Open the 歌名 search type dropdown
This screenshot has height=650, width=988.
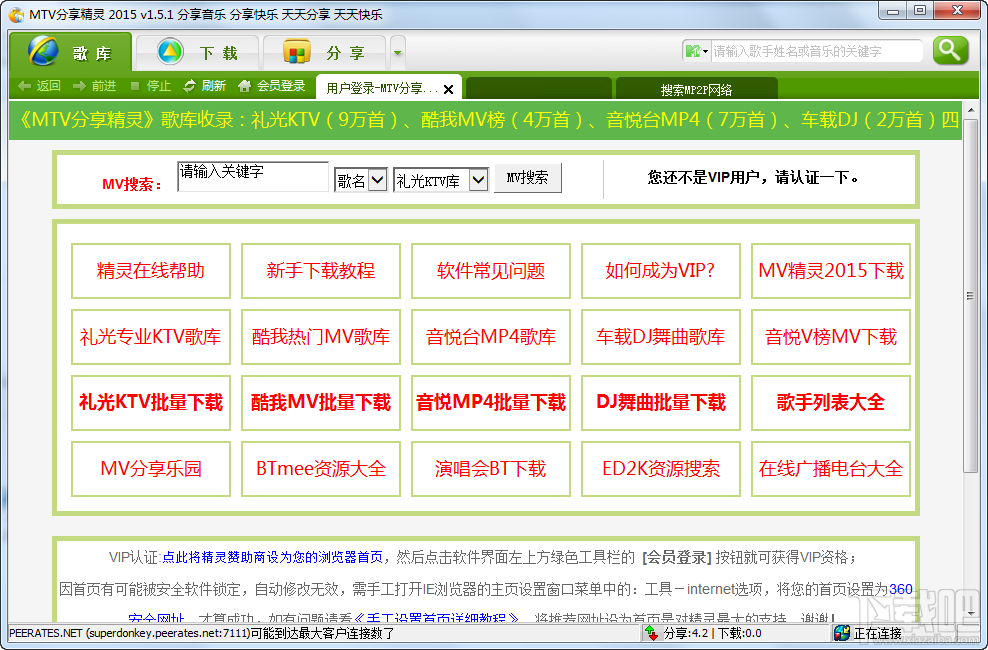pyautogui.click(x=360, y=180)
